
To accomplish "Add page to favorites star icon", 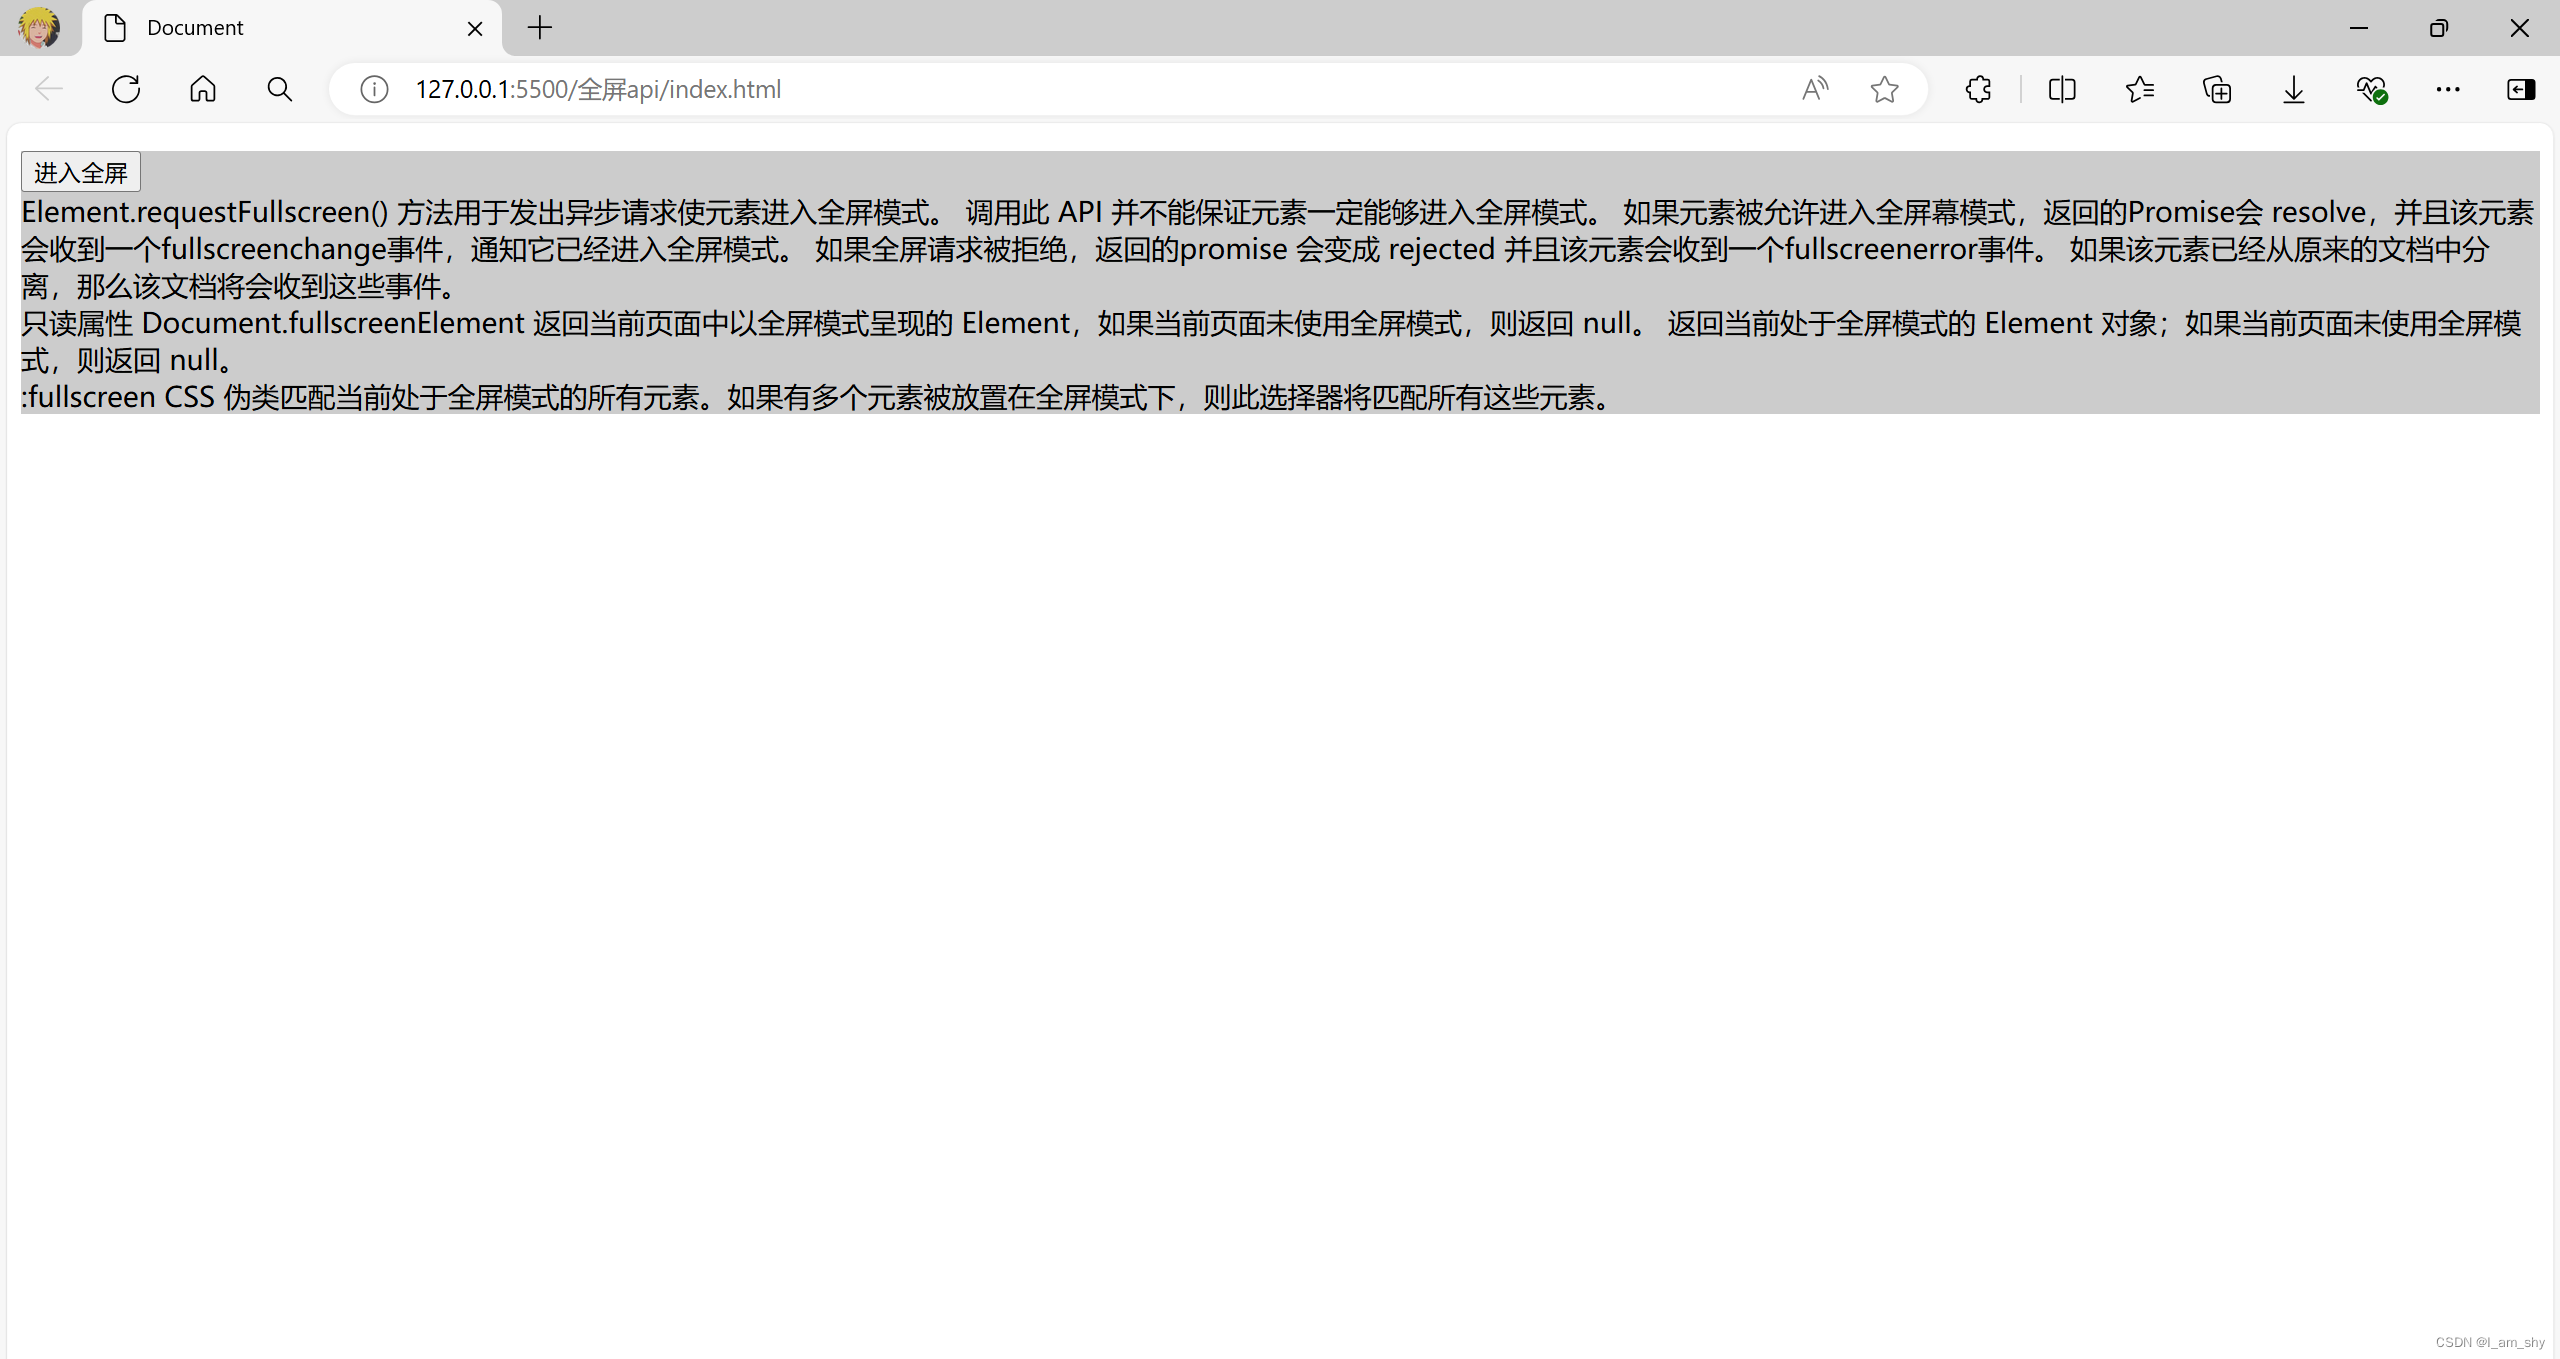I will point(1884,89).
